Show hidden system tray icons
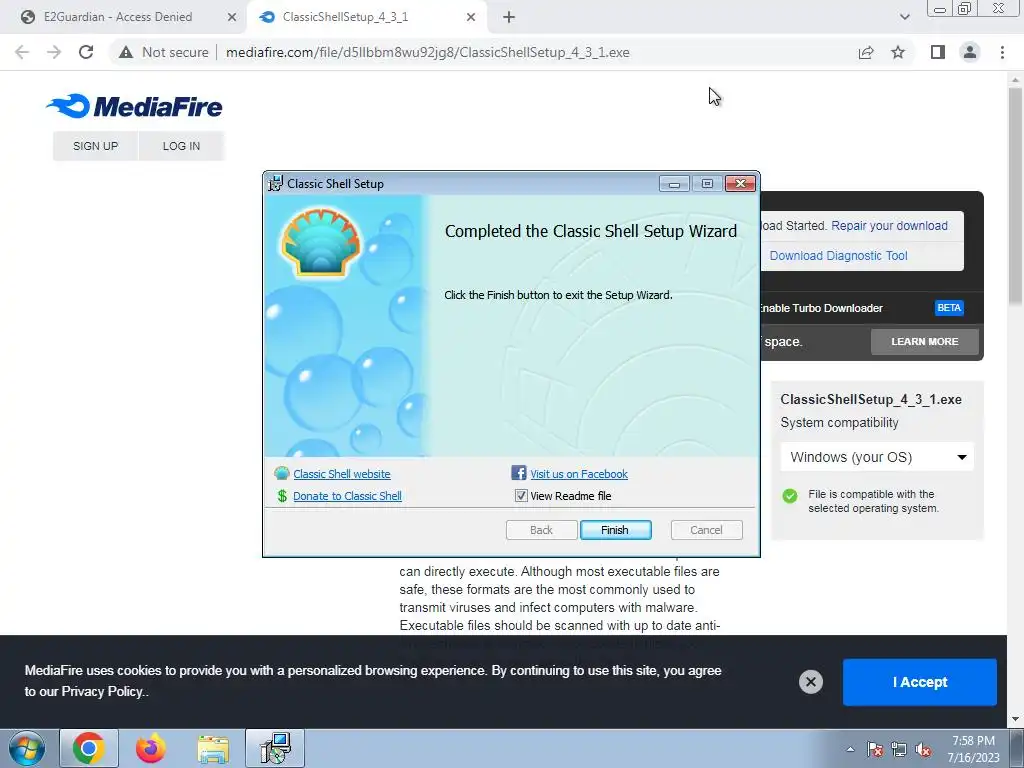The width and height of the screenshot is (1024, 768). (850, 749)
